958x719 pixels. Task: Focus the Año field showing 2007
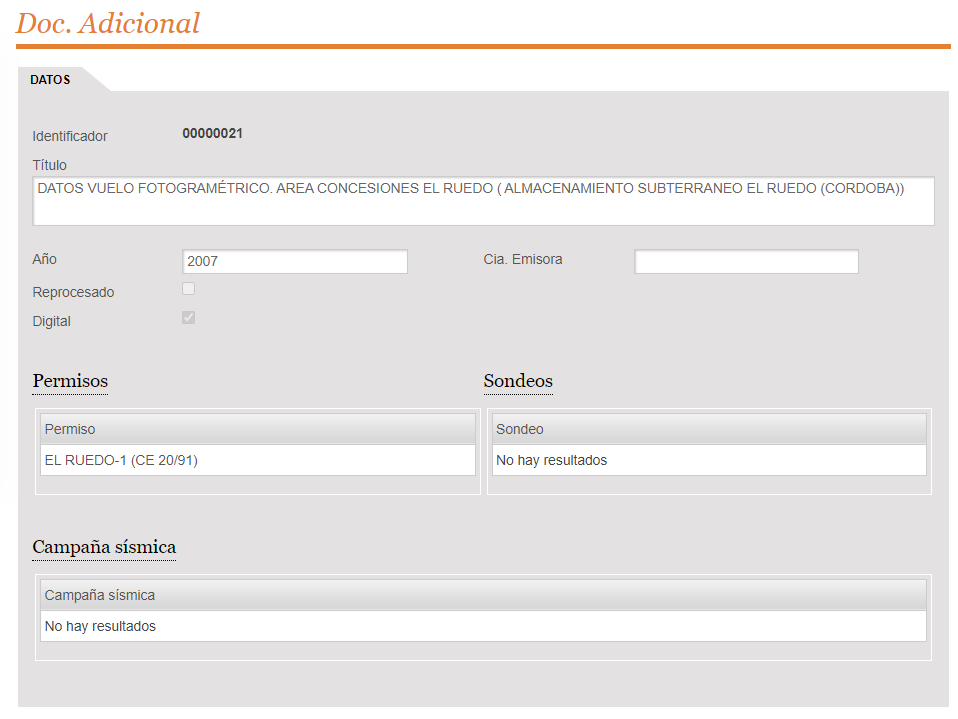(295, 262)
